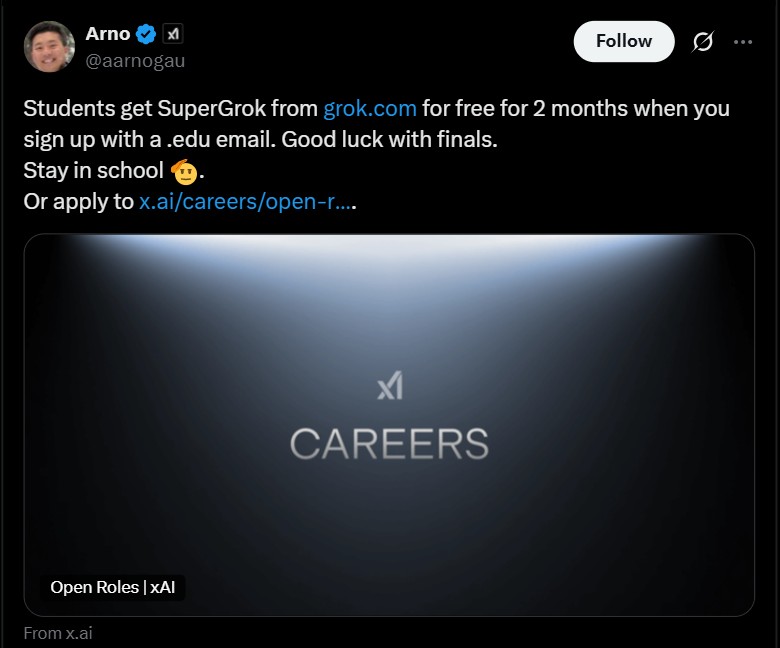Open the x.ai/careers/open-r… link
The image size is (780, 648).
tap(245, 201)
